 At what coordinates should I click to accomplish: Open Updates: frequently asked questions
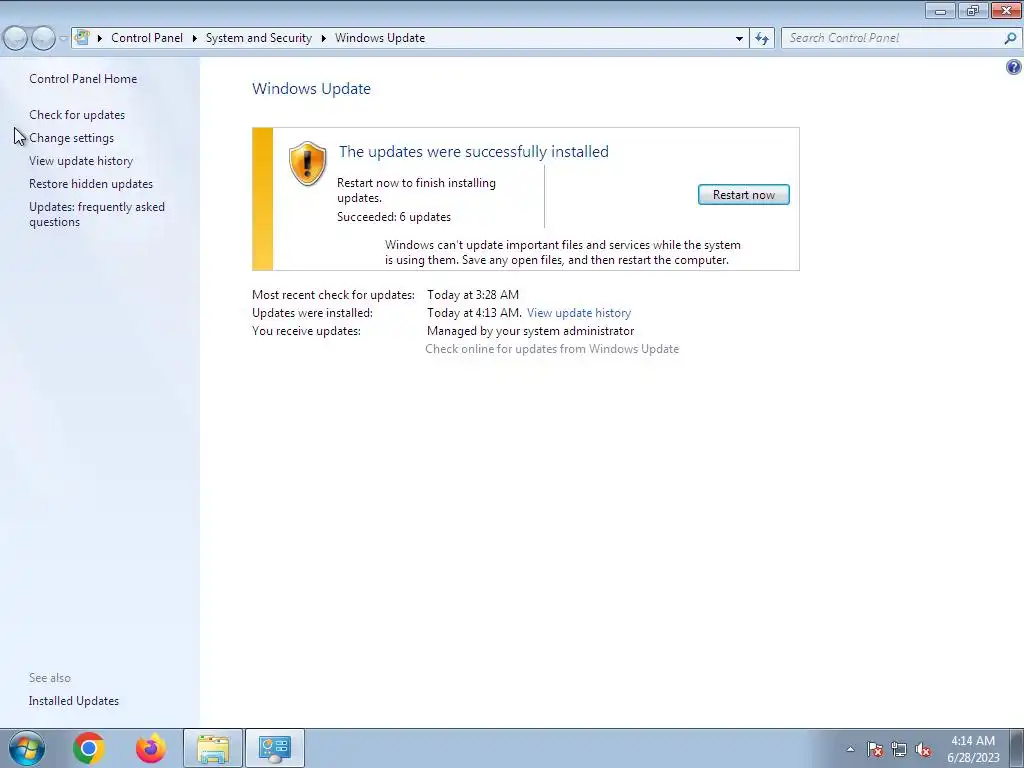(x=97, y=214)
